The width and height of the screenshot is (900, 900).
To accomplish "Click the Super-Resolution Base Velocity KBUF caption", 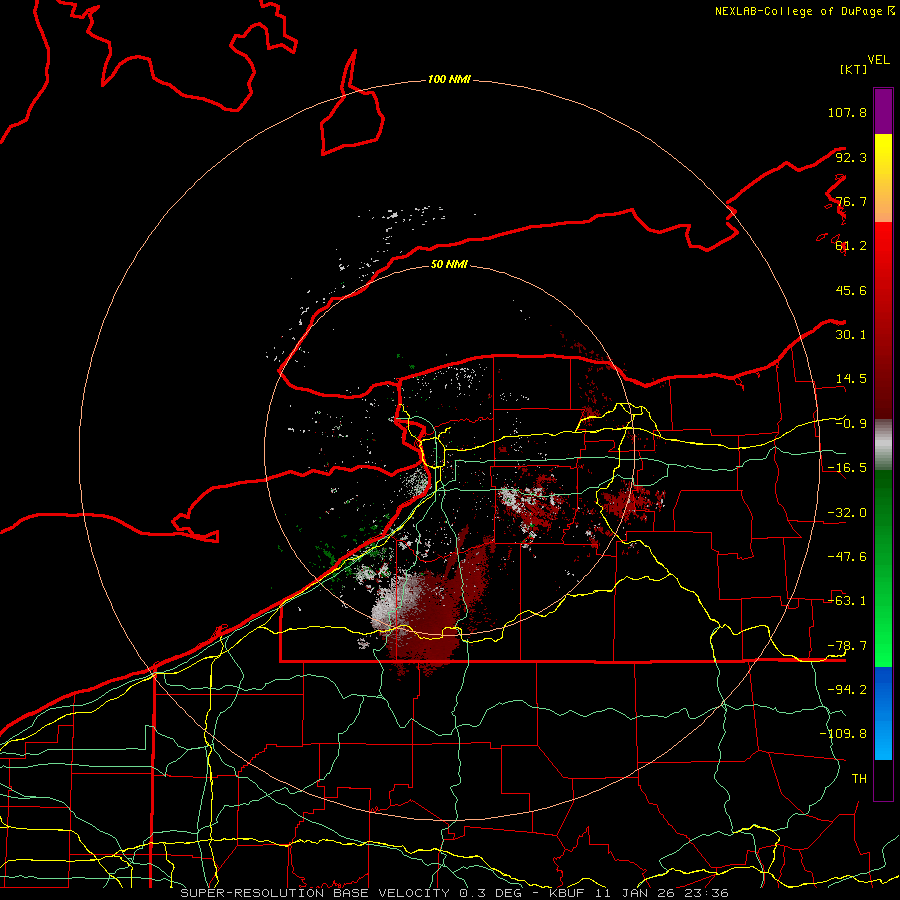I will 455,893.
